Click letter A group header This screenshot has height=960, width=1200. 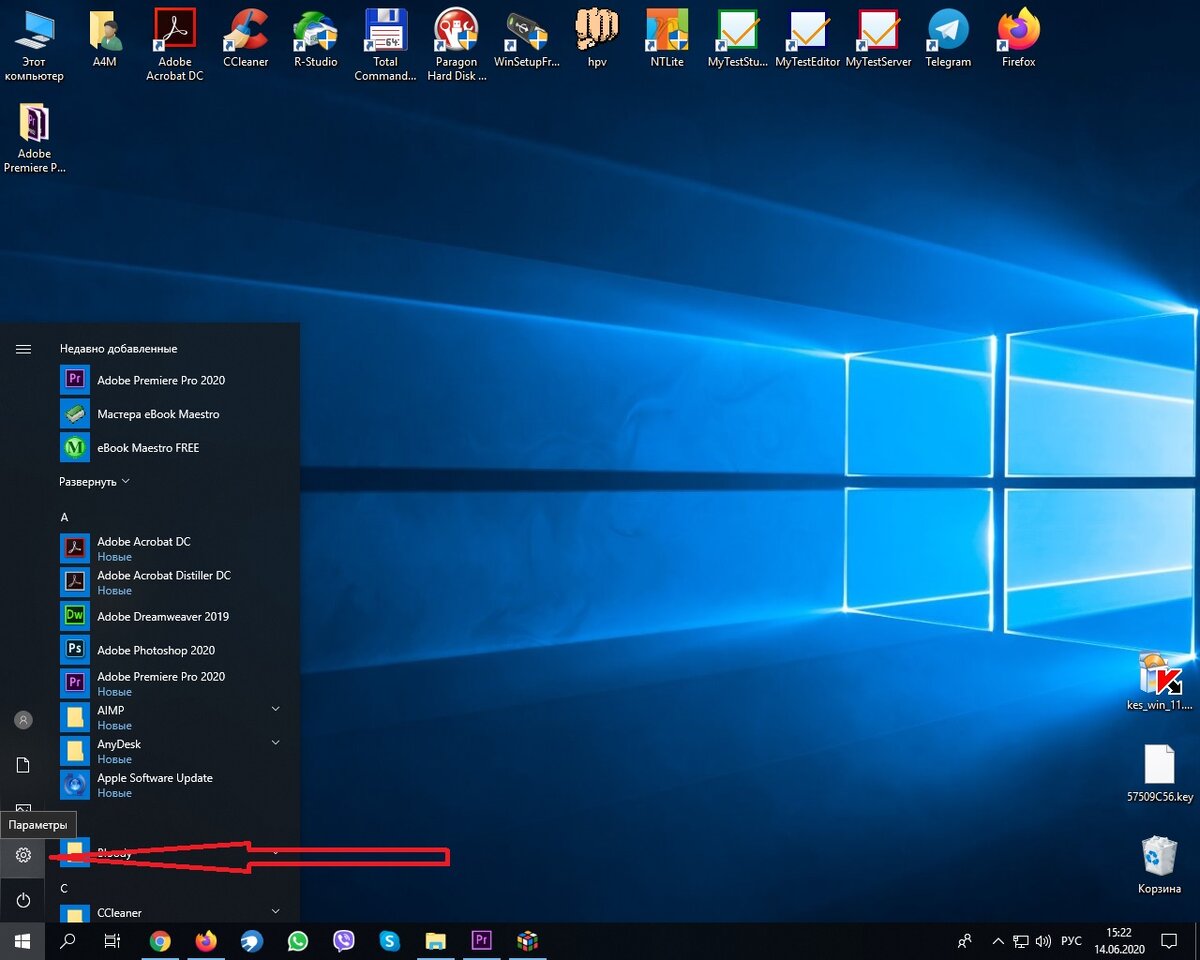pyautogui.click(x=64, y=517)
